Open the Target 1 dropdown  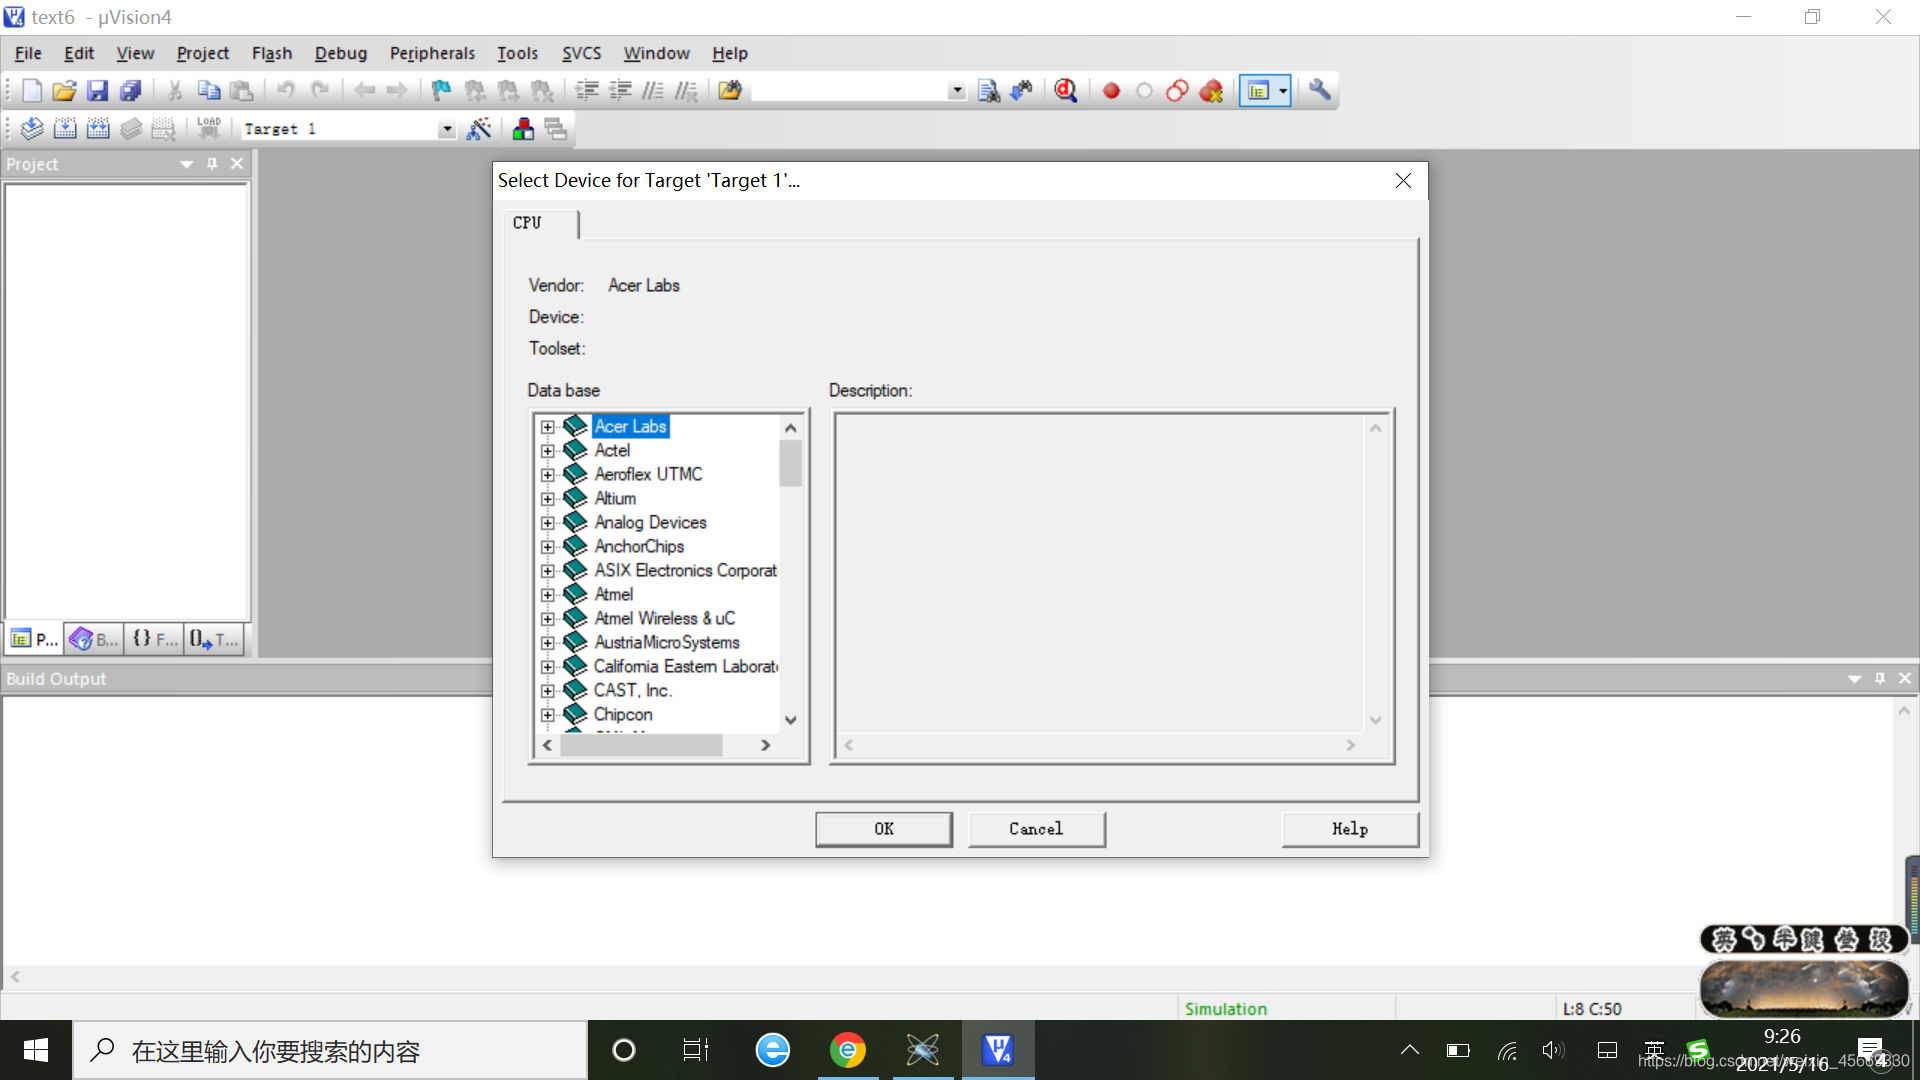point(447,130)
